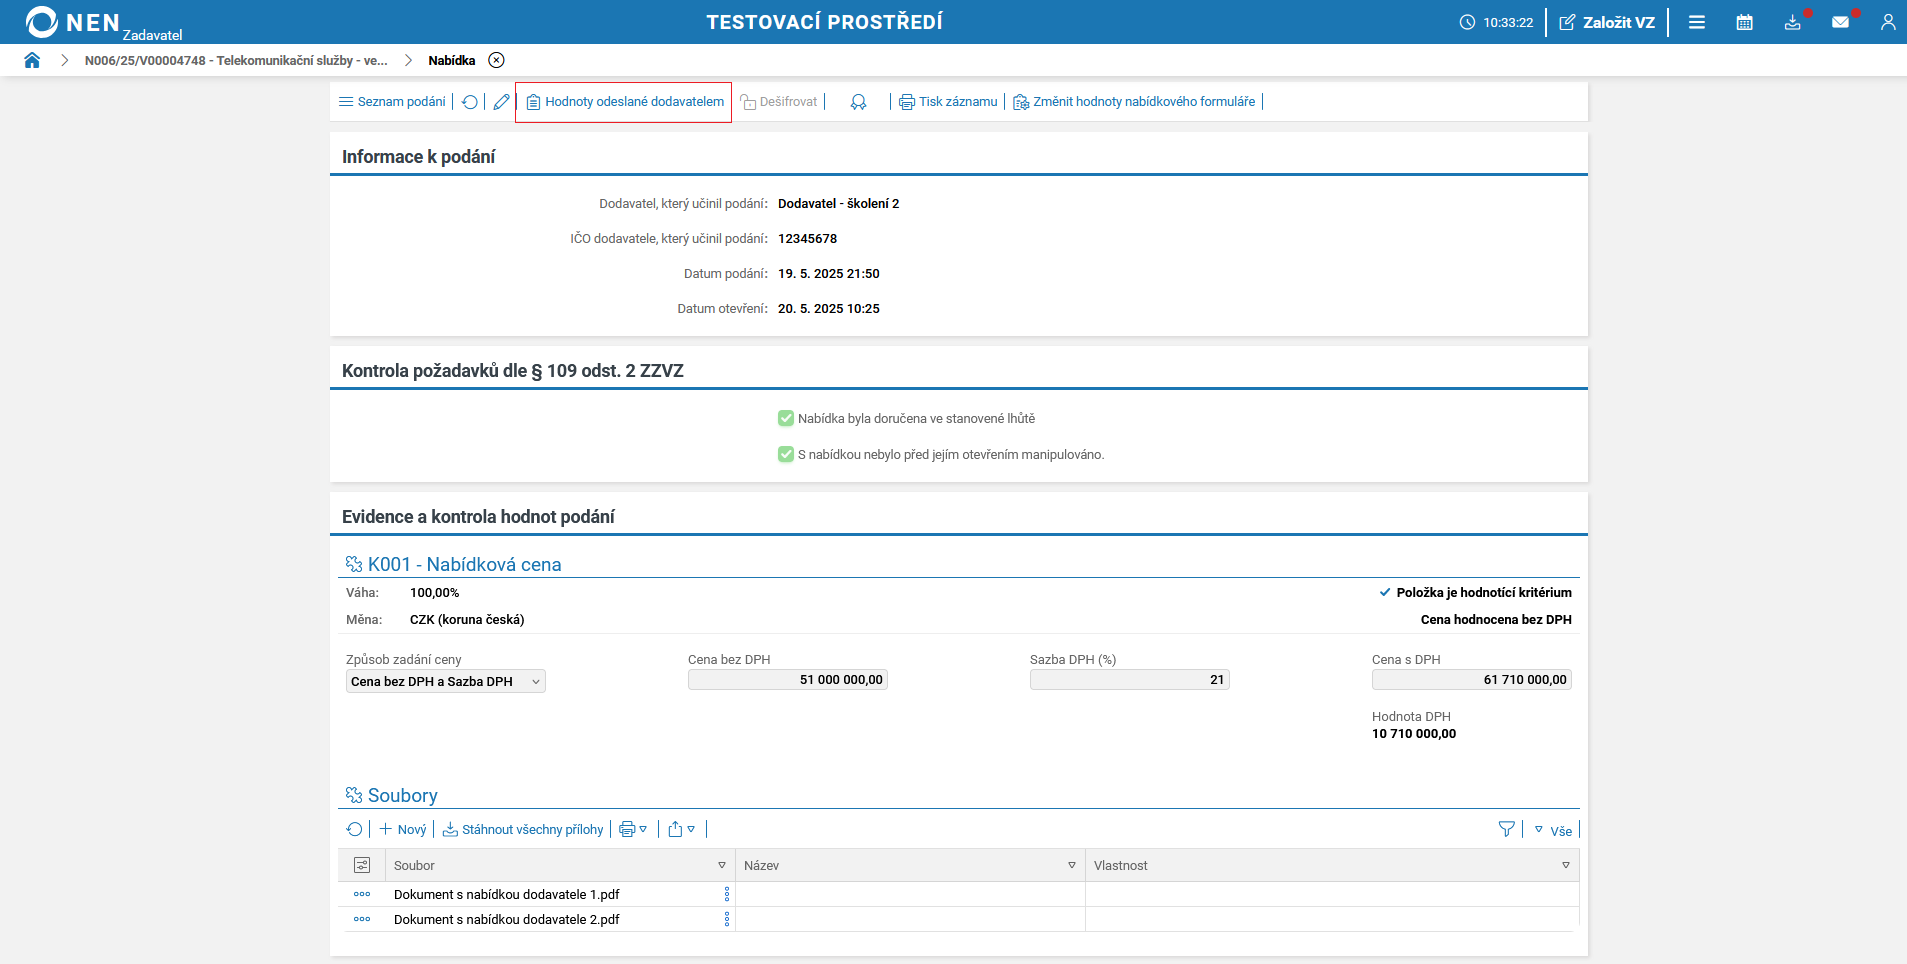Open the calendar icon in header

(1744, 22)
